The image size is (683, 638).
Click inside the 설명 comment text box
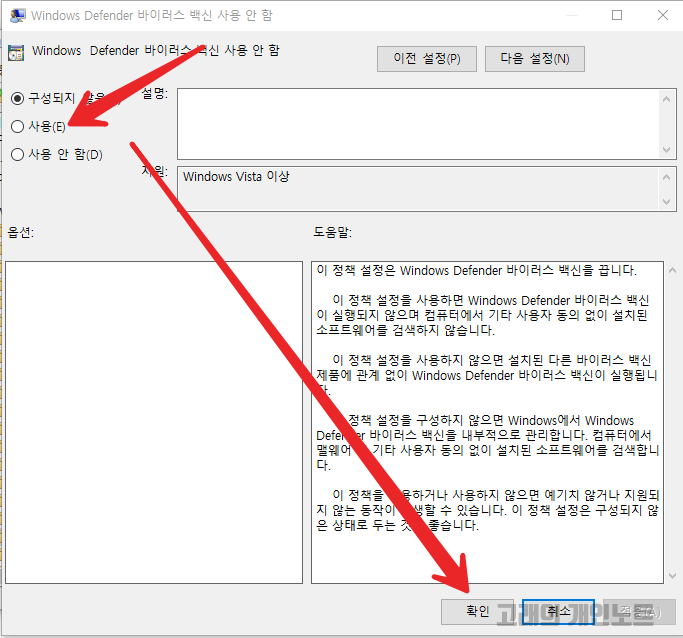418,124
